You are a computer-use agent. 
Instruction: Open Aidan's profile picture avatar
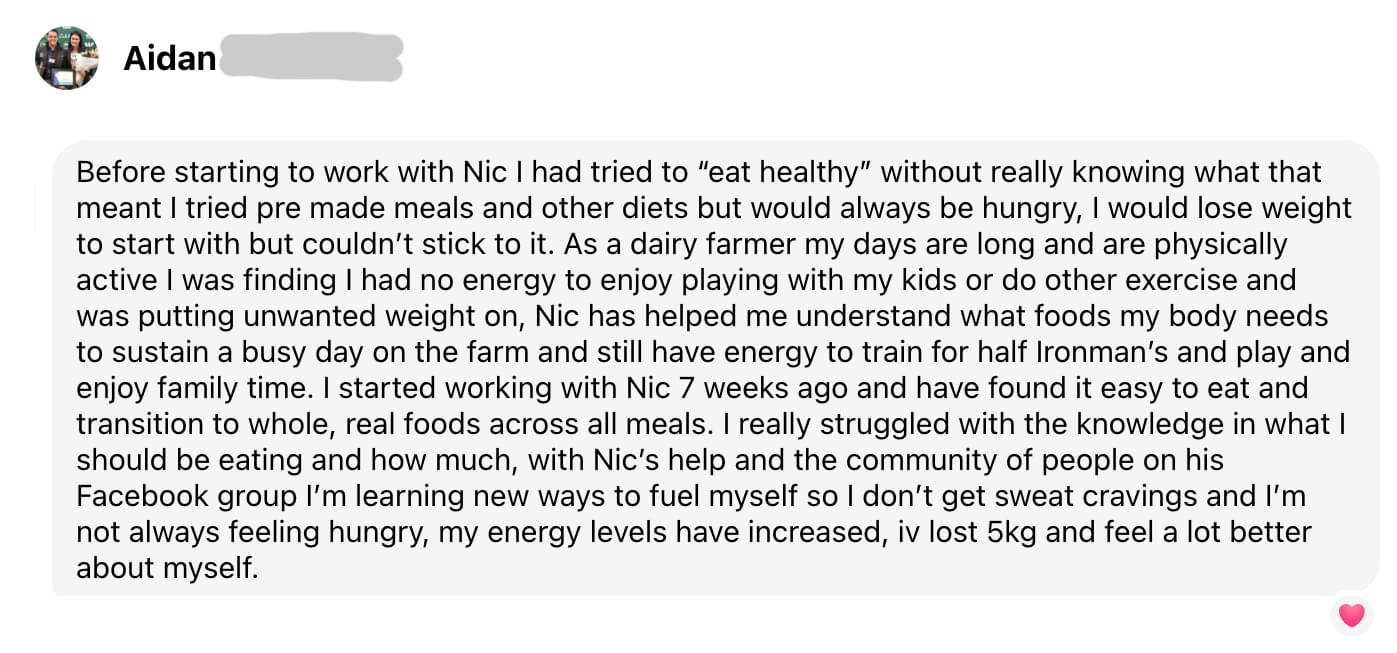click(67, 58)
